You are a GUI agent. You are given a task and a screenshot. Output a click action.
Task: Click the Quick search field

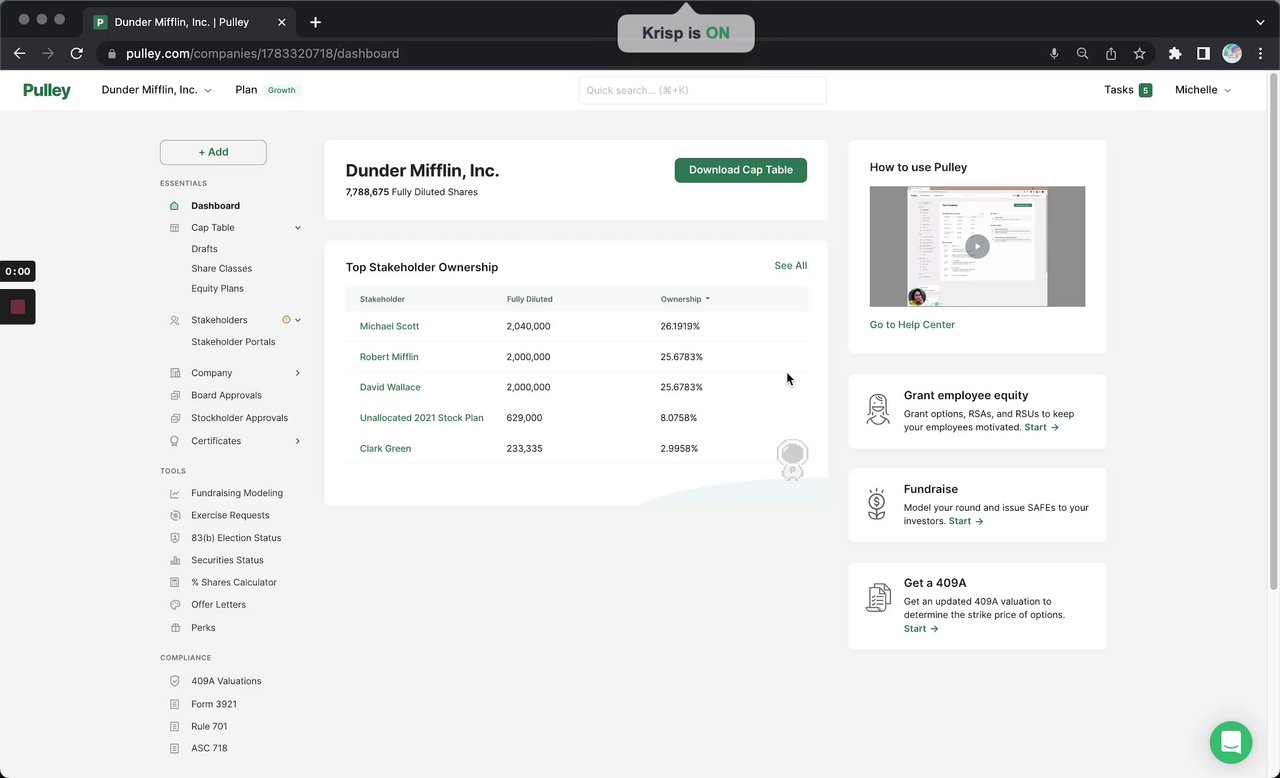[703, 90]
